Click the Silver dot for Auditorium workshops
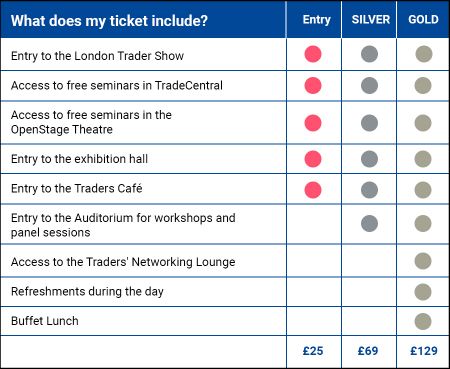 369,223
